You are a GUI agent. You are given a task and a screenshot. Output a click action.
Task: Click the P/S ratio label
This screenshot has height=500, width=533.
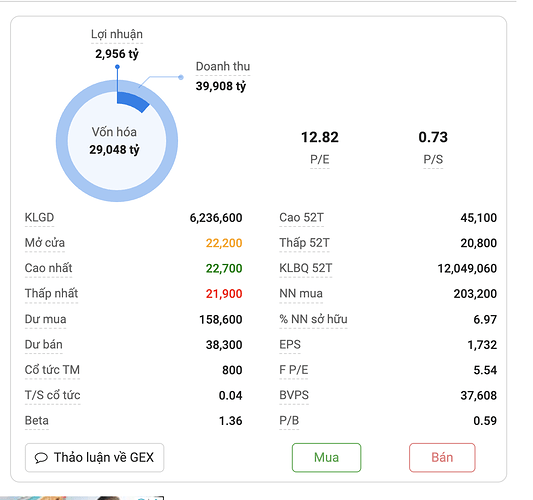[x=433, y=159]
